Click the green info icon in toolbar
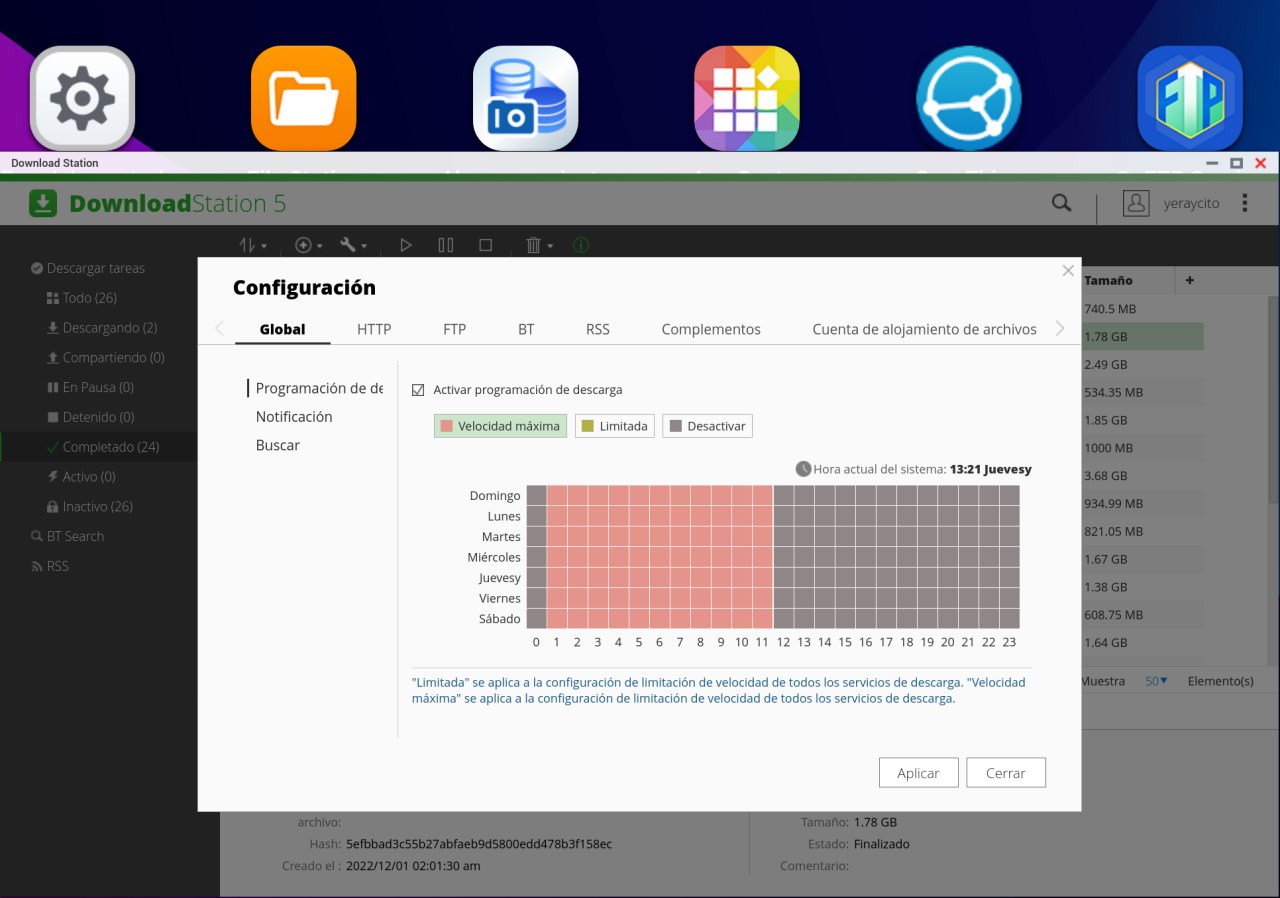 581,245
